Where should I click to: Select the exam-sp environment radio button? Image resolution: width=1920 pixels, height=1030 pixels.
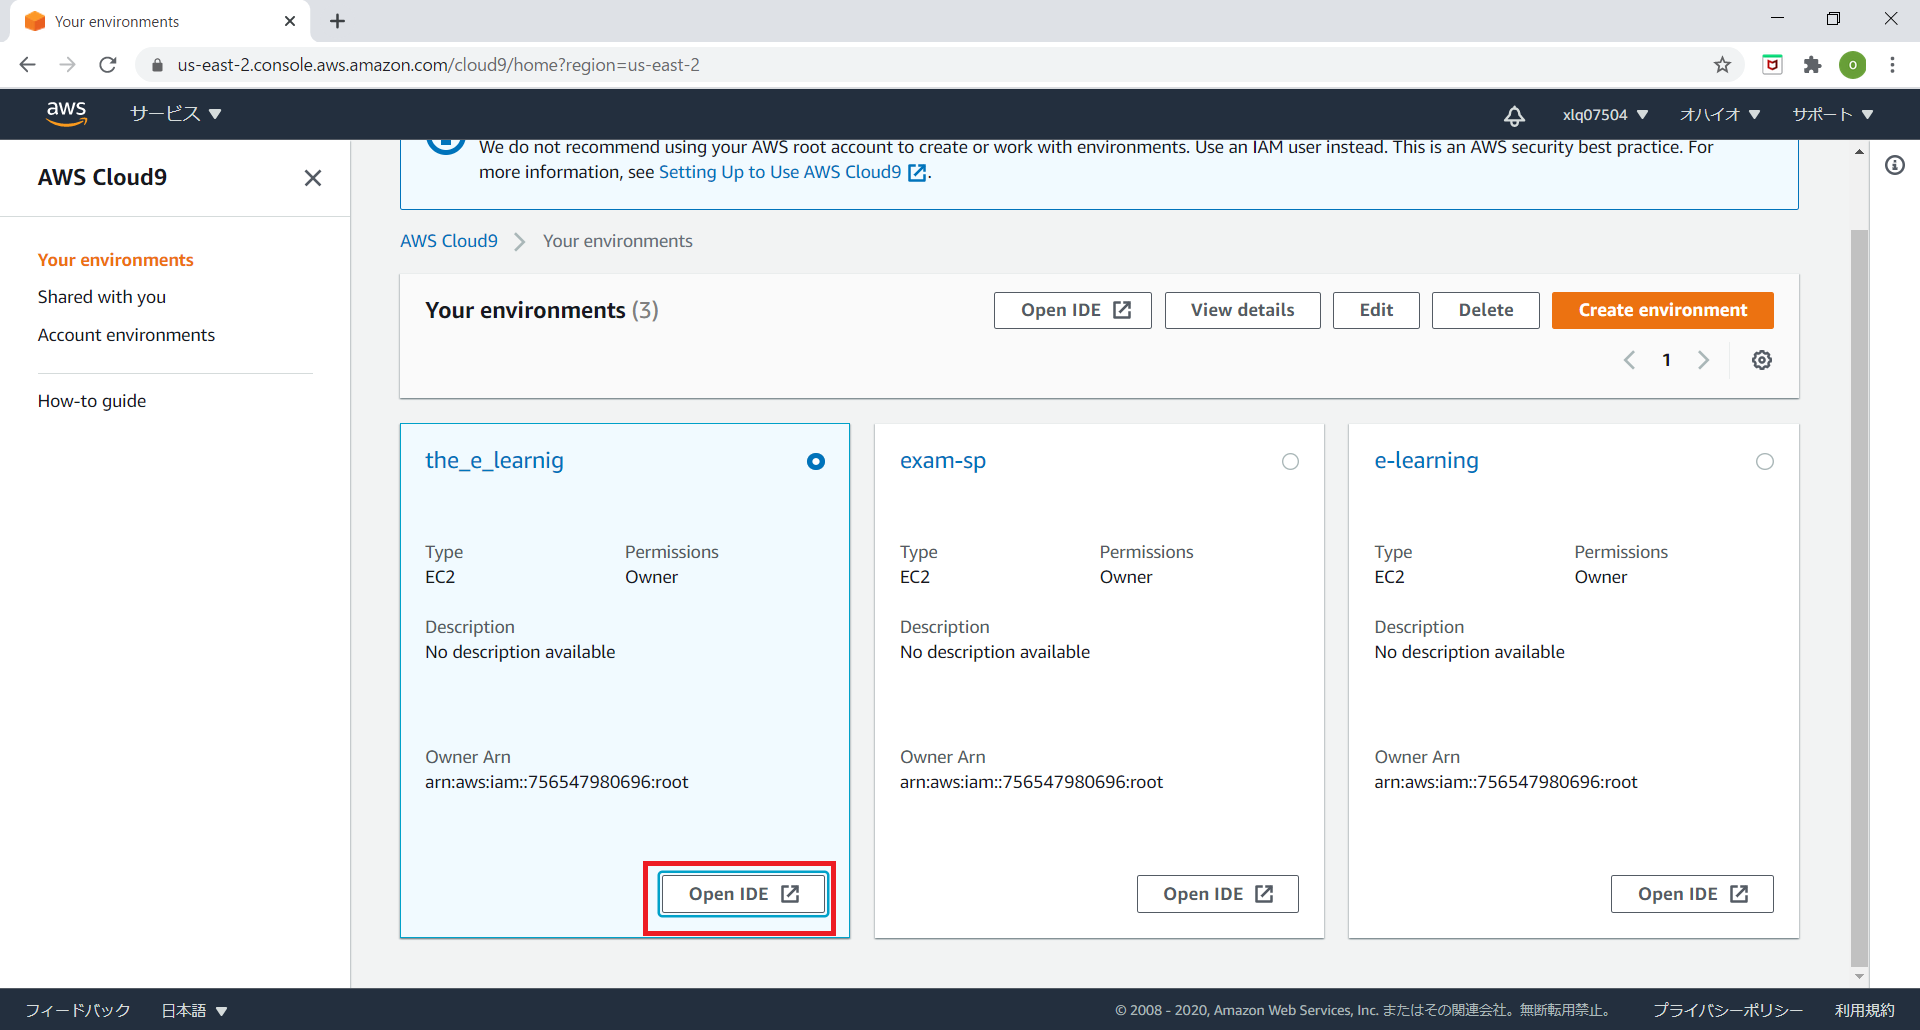pos(1290,461)
